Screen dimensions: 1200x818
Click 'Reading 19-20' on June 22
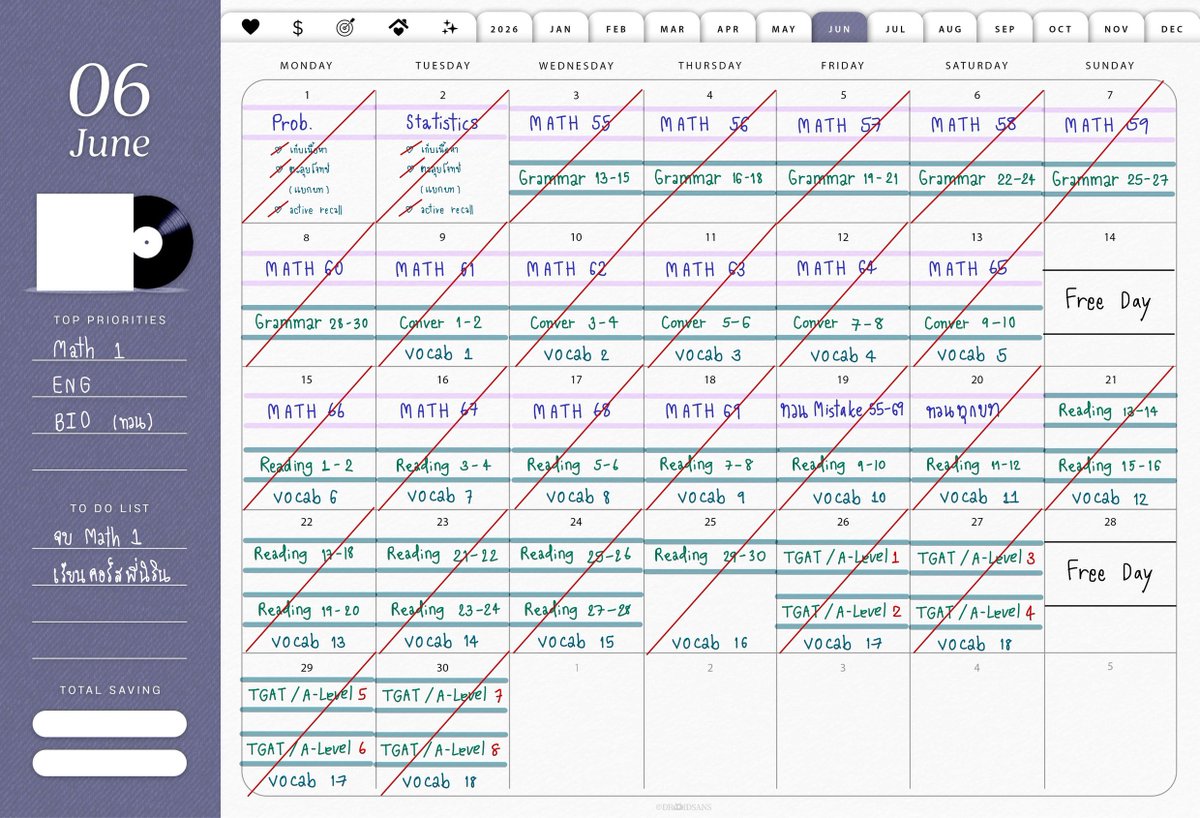[308, 609]
